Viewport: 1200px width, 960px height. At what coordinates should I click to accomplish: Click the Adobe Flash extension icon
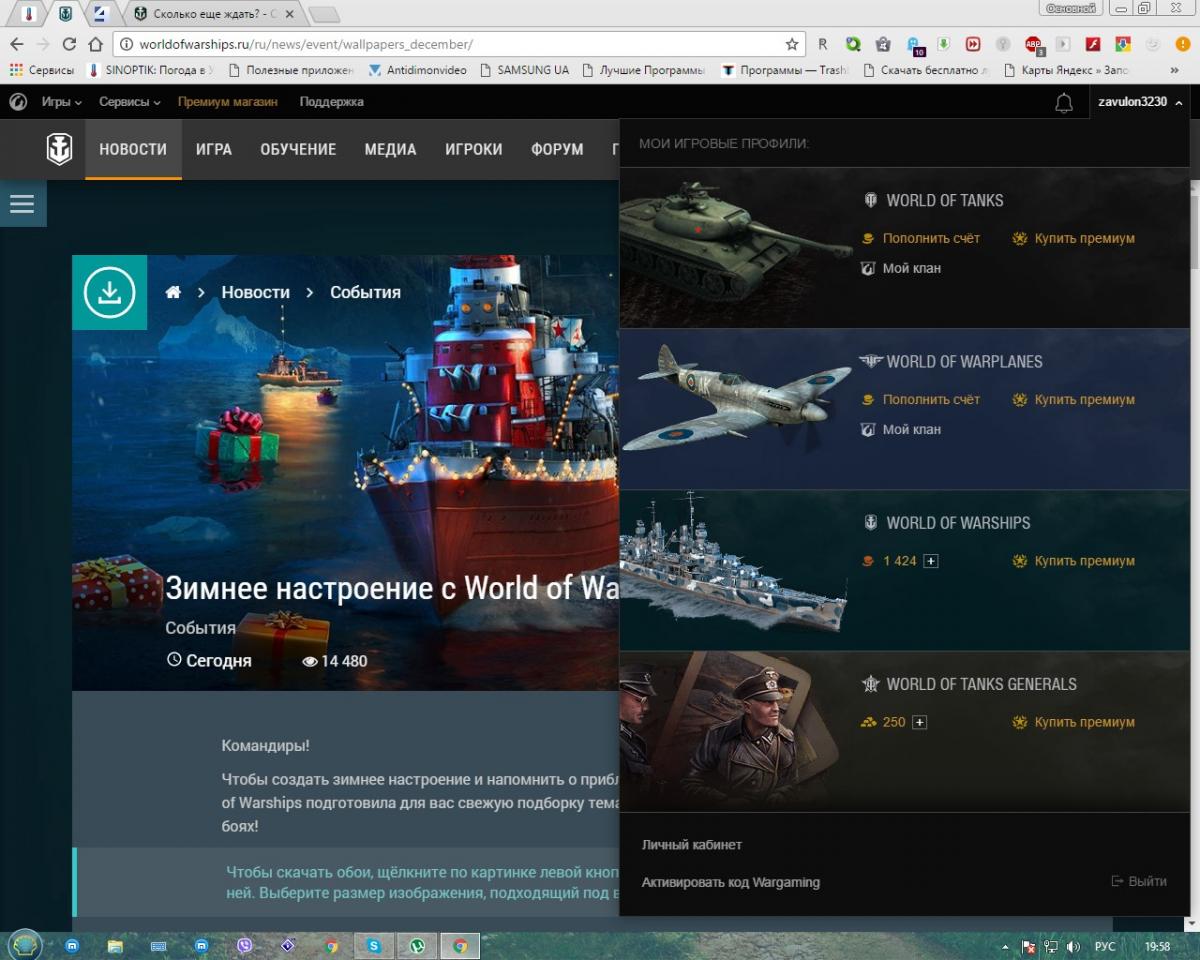tap(1094, 44)
